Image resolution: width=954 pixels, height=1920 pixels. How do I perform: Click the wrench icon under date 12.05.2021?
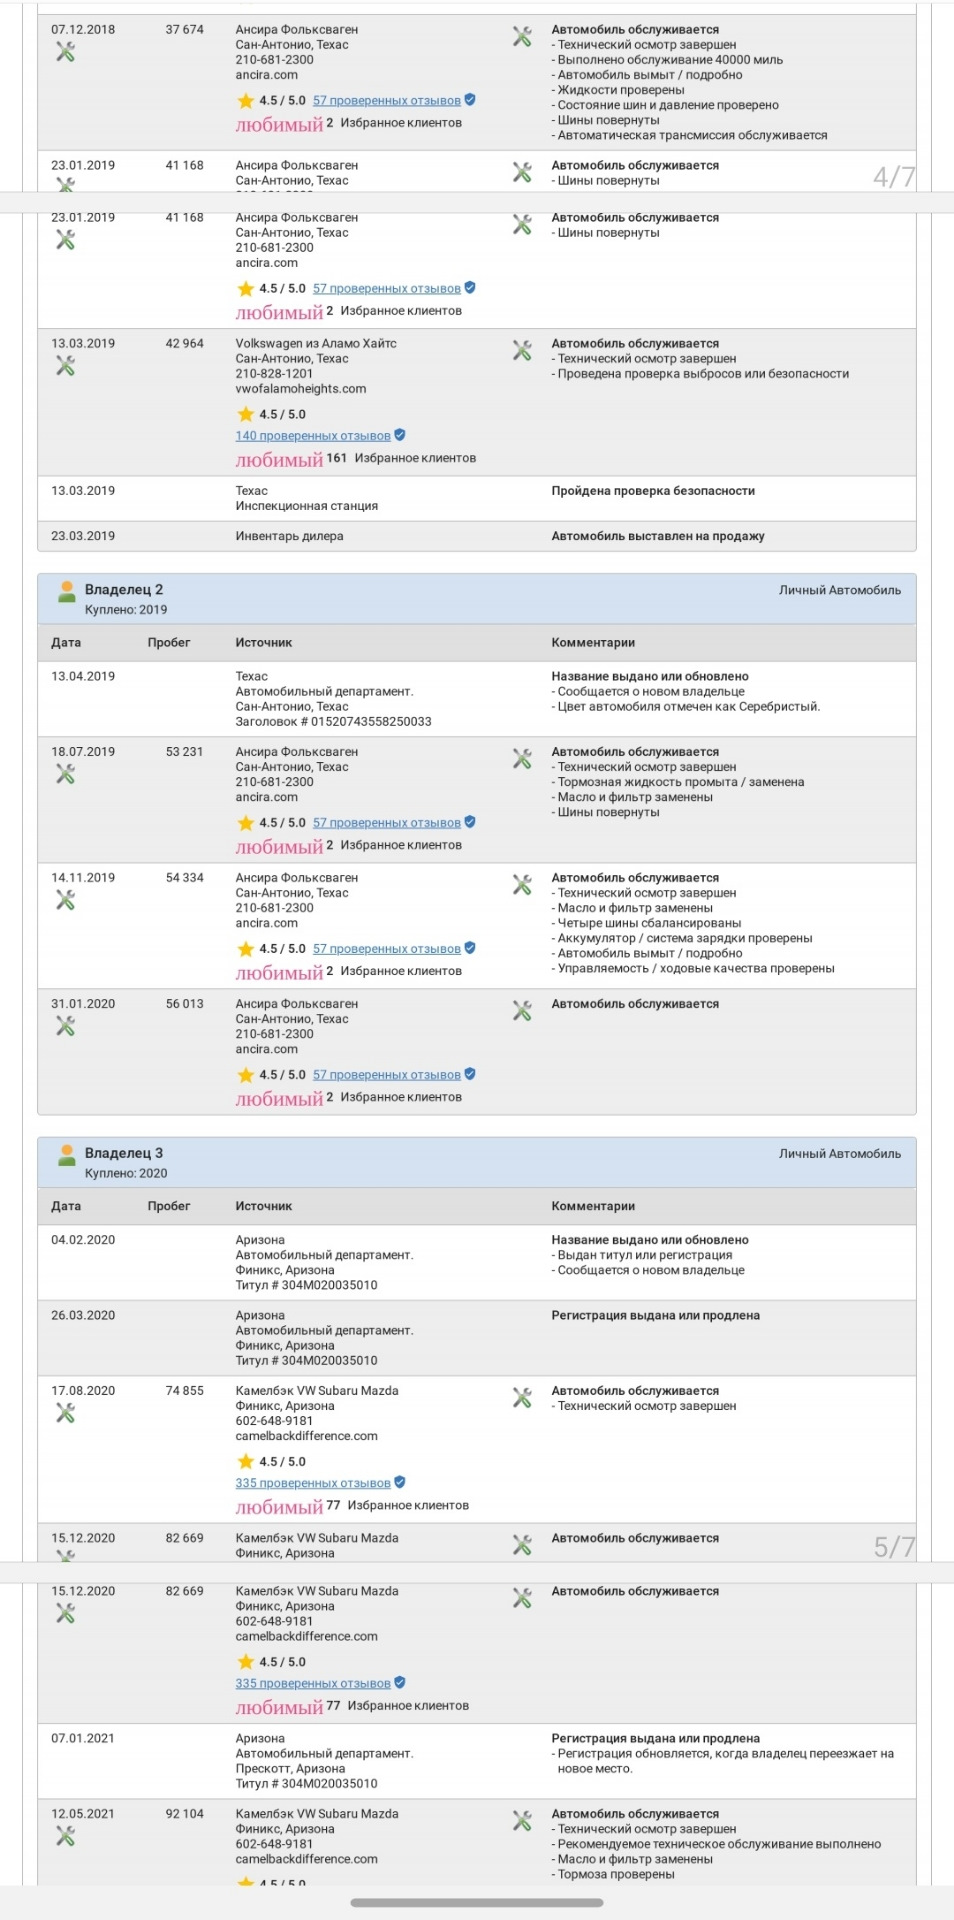(65, 1835)
